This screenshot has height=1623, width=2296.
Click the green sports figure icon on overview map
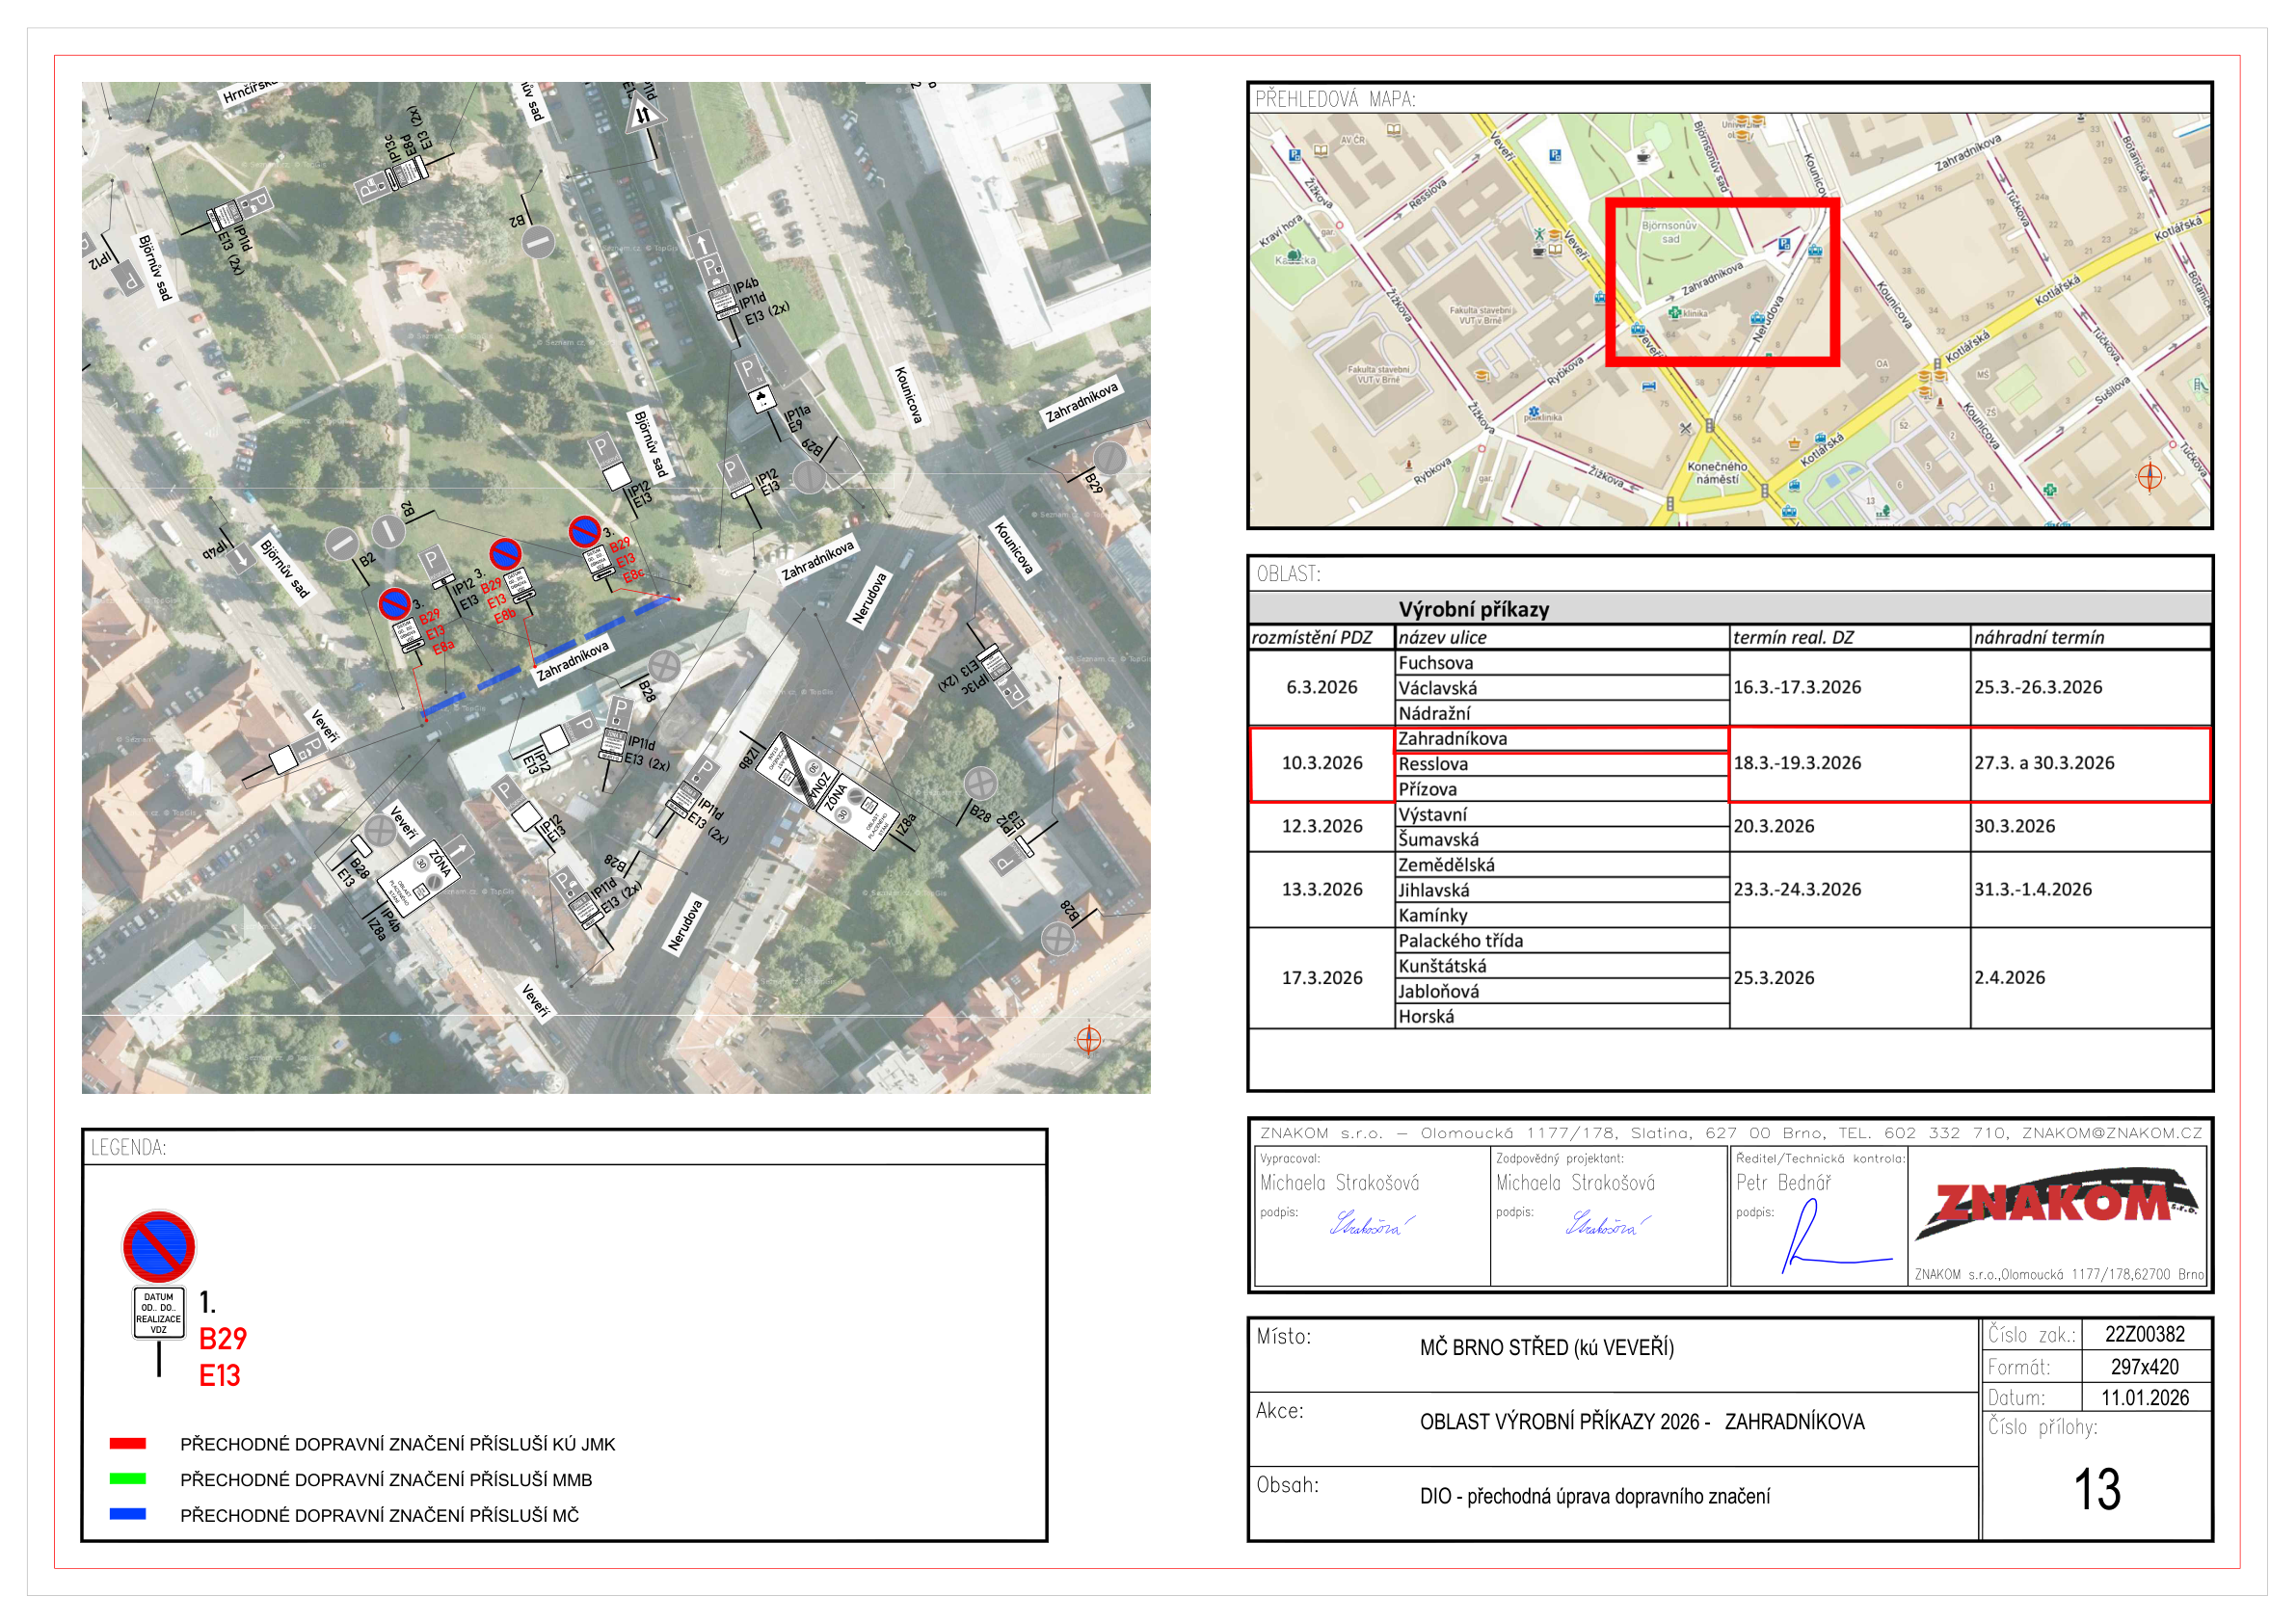pos(1539,234)
